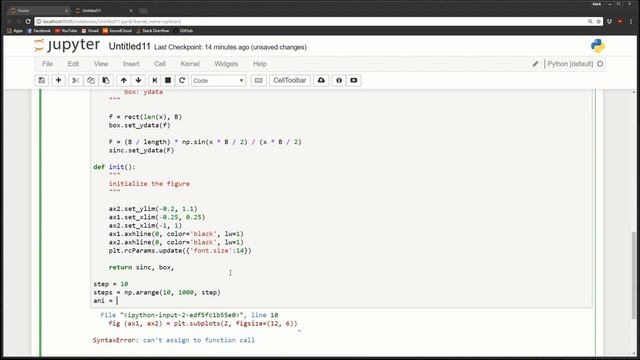The image size is (640, 360).
Task: Move selected cell up arrow
Action: tap(124, 80)
